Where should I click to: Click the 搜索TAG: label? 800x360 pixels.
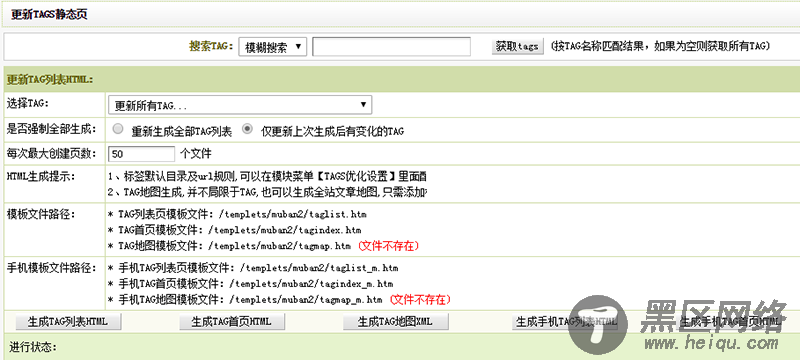(x=211, y=46)
